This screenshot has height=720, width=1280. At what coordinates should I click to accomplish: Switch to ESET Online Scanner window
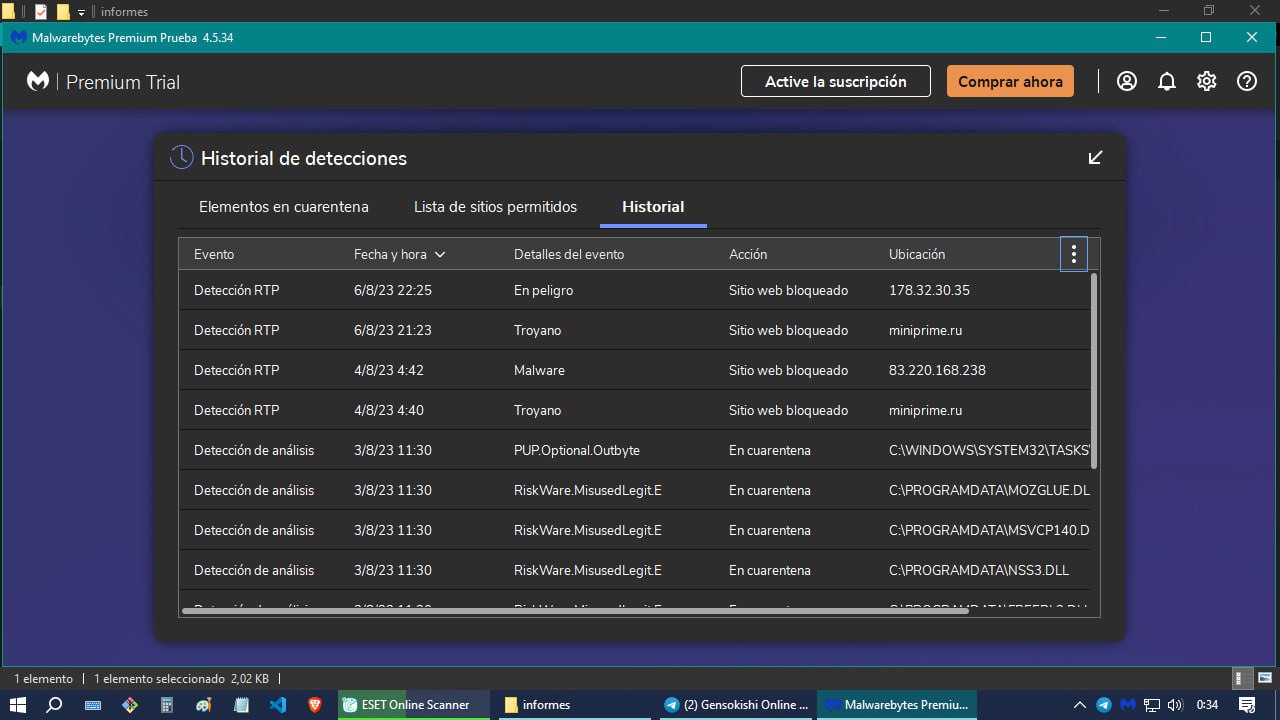pos(414,704)
